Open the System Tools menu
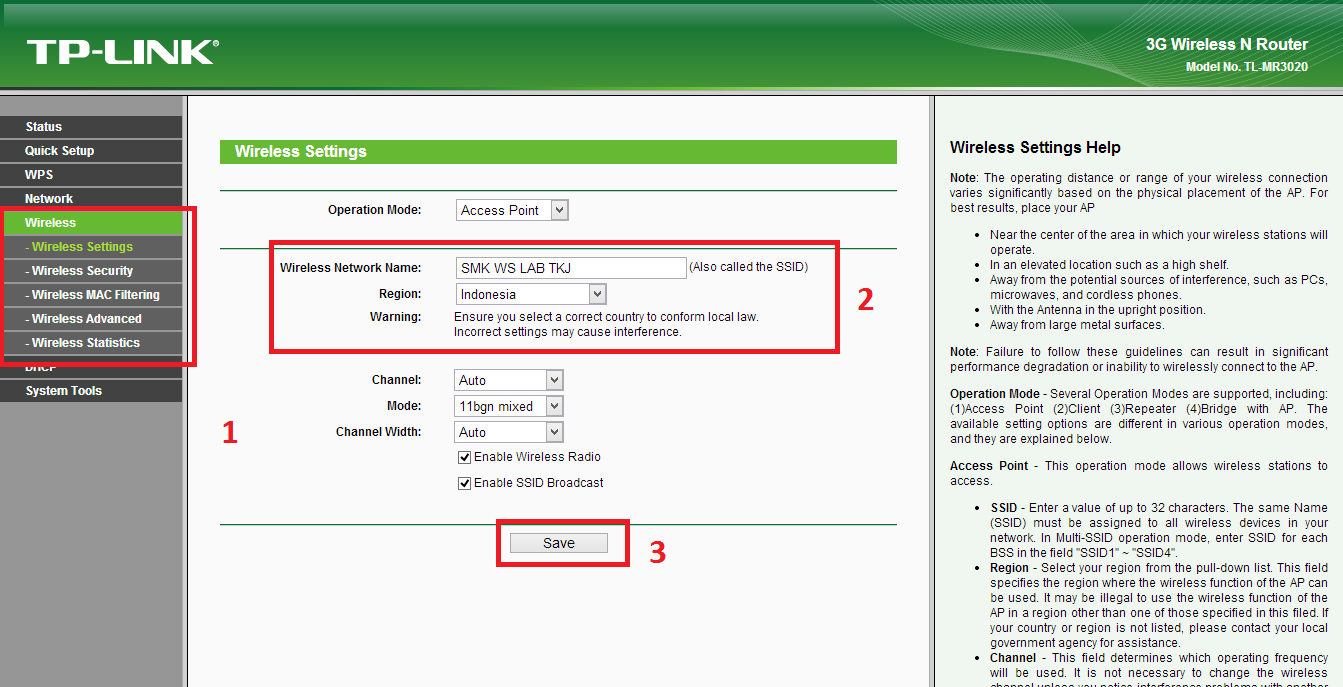The width and height of the screenshot is (1343, 687). coord(91,391)
